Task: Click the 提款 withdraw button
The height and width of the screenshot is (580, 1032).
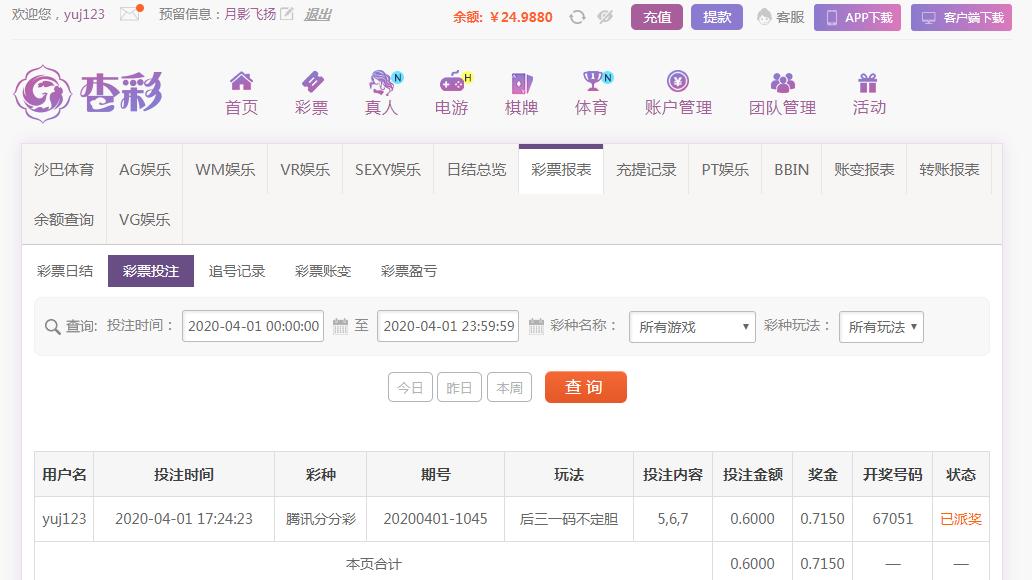Action: coord(717,17)
